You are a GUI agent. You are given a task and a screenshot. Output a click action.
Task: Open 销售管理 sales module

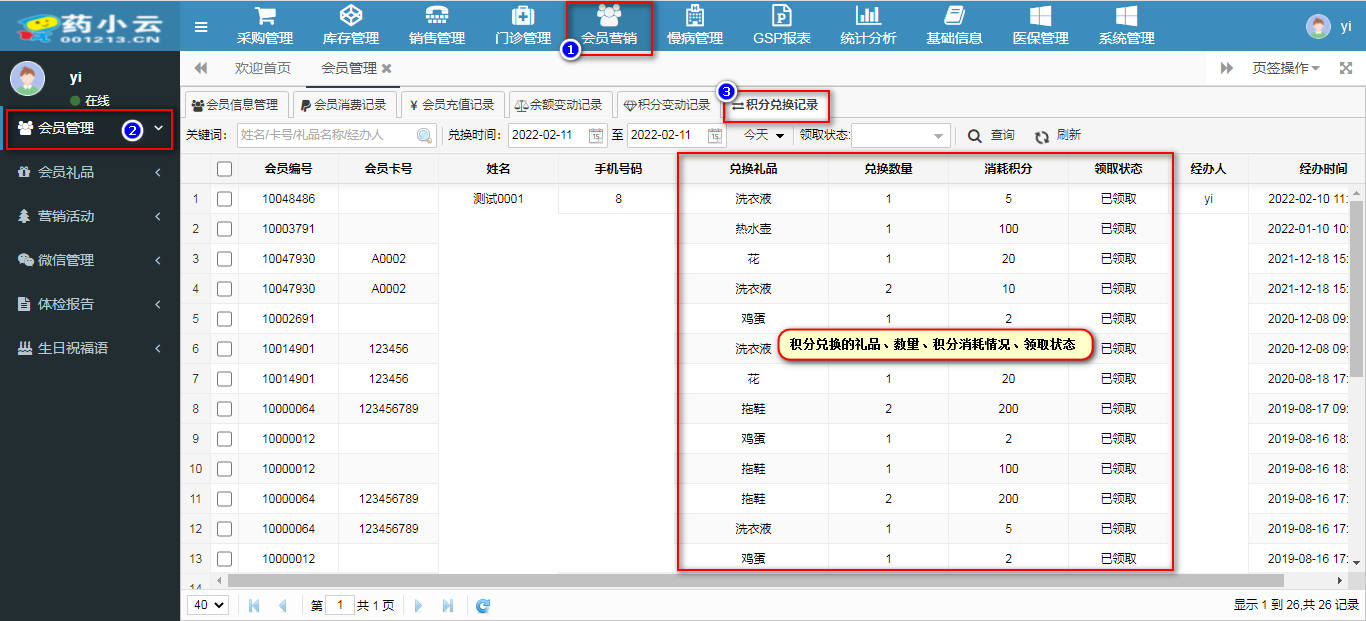pyautogui.click(x=437, y=26)
